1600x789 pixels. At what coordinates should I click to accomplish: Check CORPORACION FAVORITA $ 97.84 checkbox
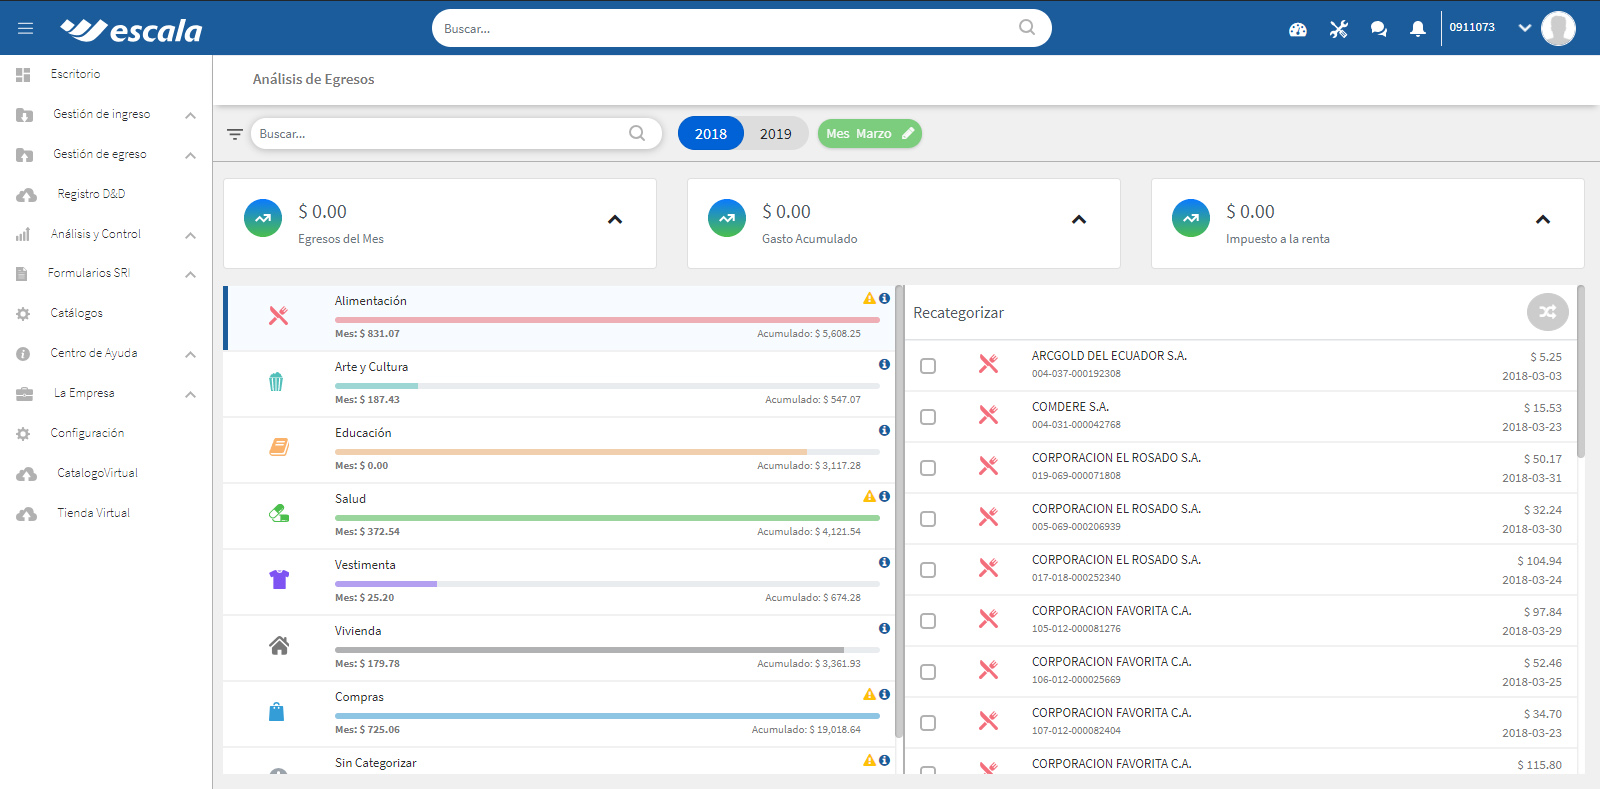pos(928,621)
